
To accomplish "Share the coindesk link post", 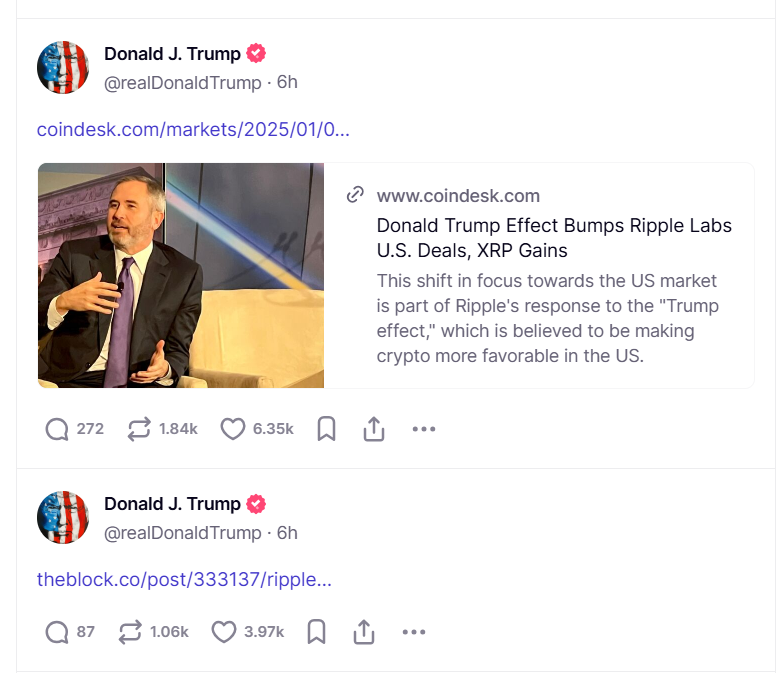I will point(373,429).
